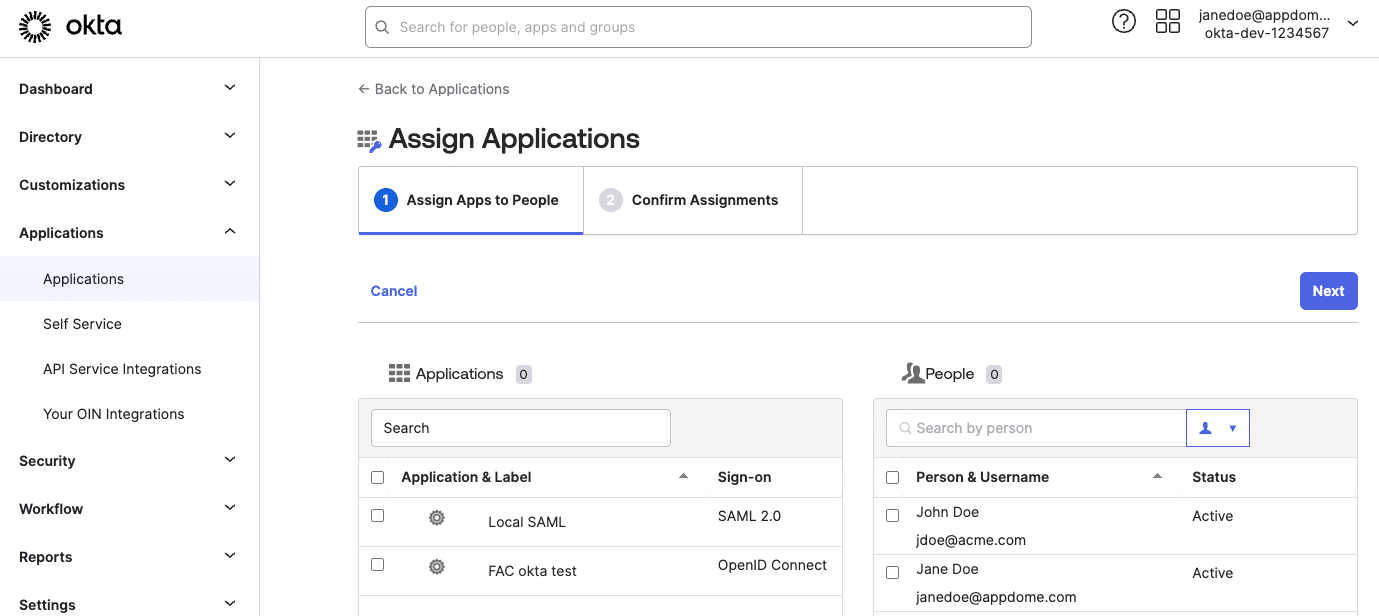Open the apps grid launcher icon
Viewport: 1379px width, 616px height.
click(1167, 20)
